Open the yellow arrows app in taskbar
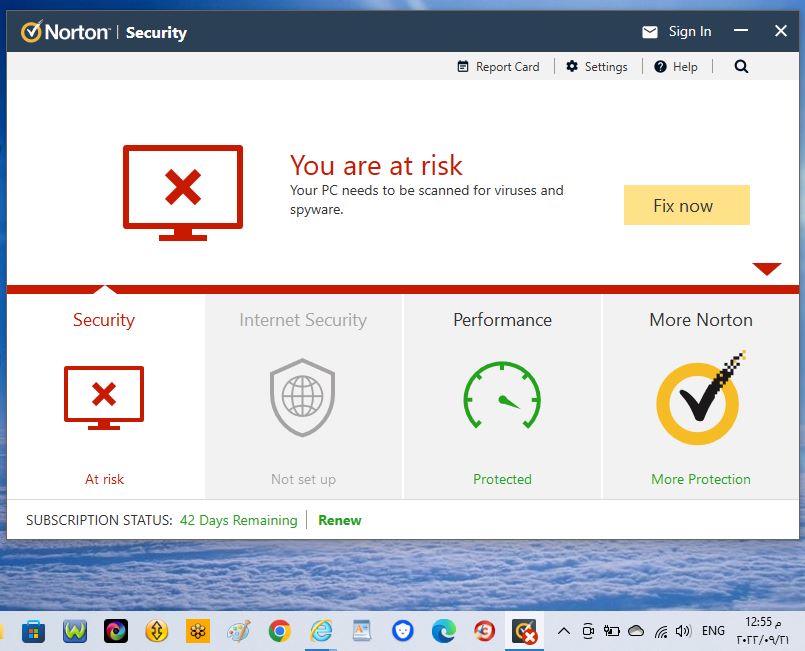This screenshot has height=651, width=805. point(157,631)
